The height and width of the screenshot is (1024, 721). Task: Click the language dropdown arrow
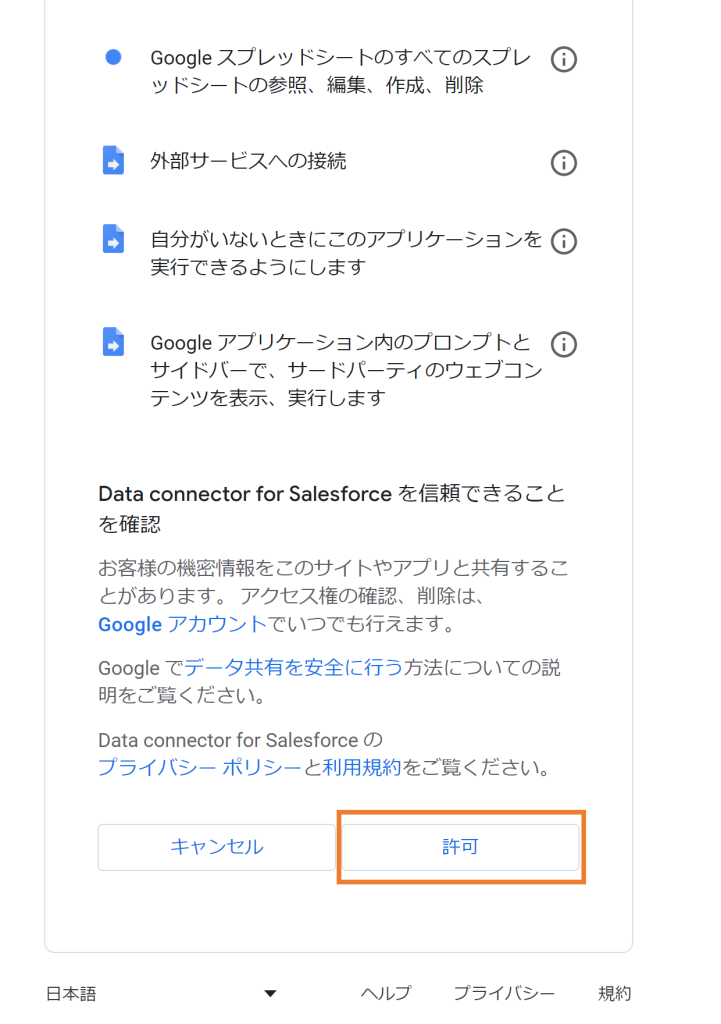point(270,994)
